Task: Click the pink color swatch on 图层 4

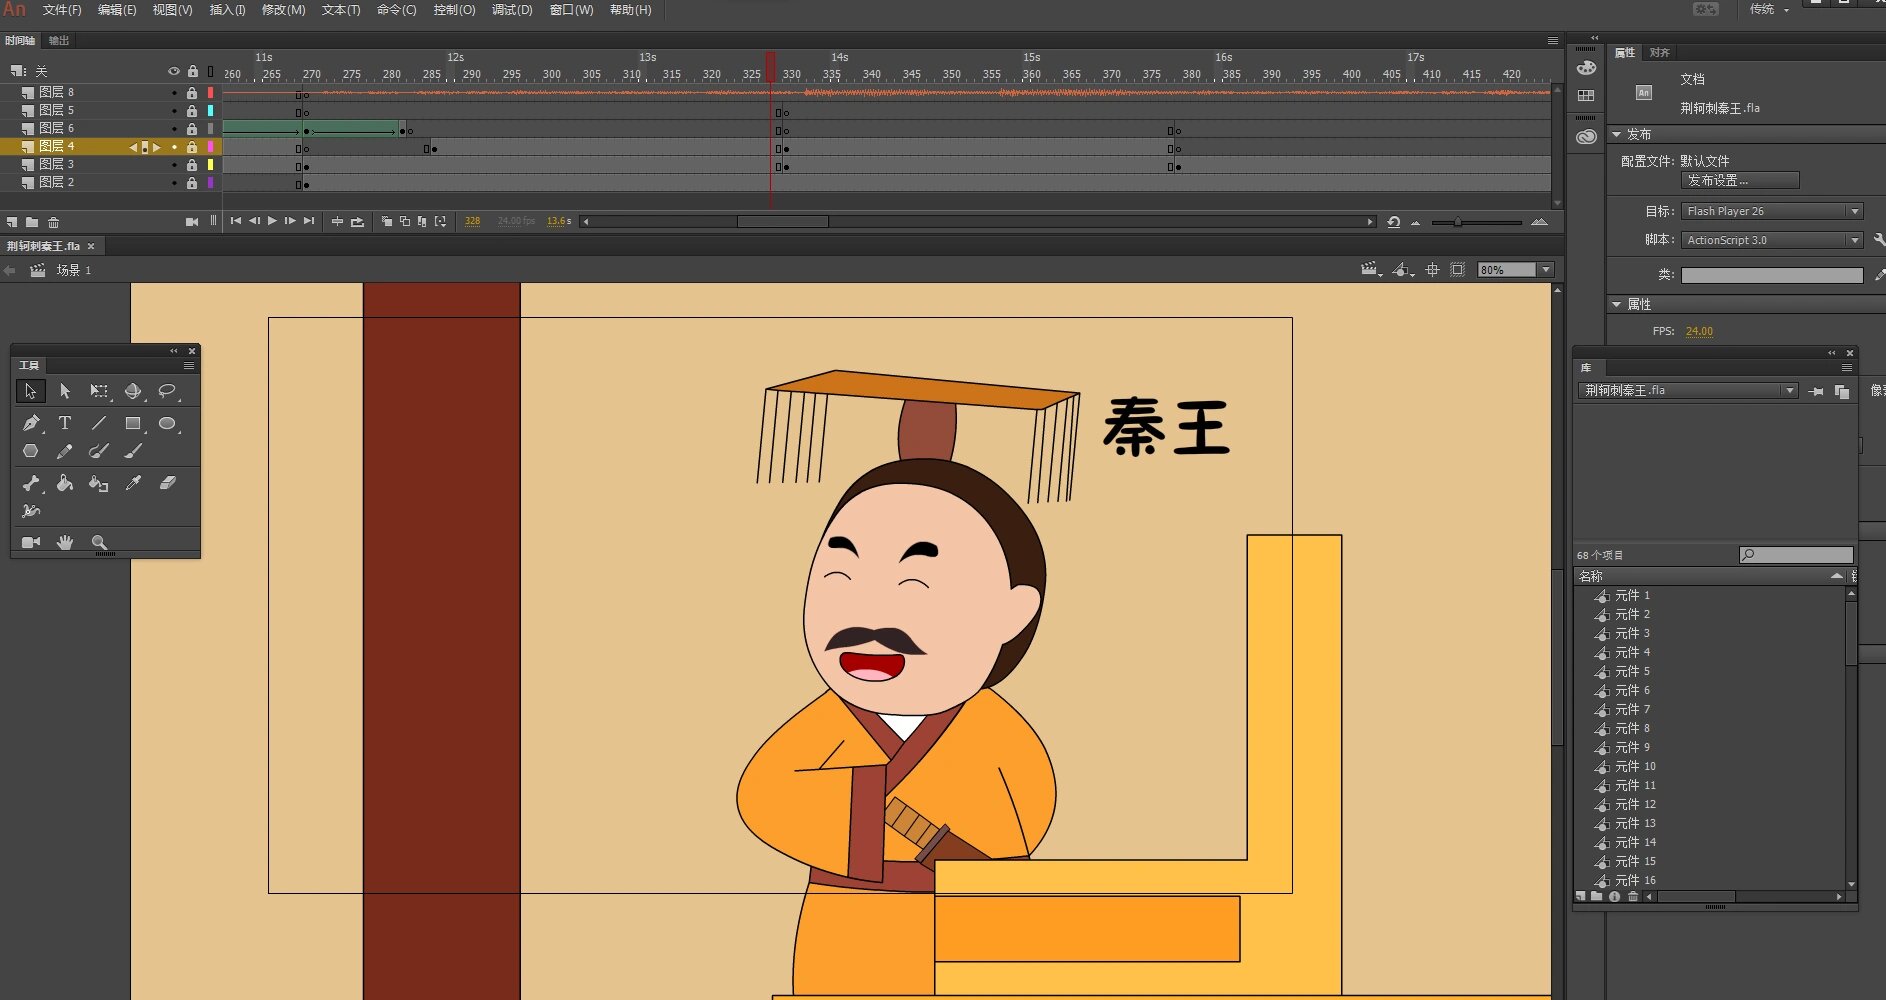Action: [210, 146]
